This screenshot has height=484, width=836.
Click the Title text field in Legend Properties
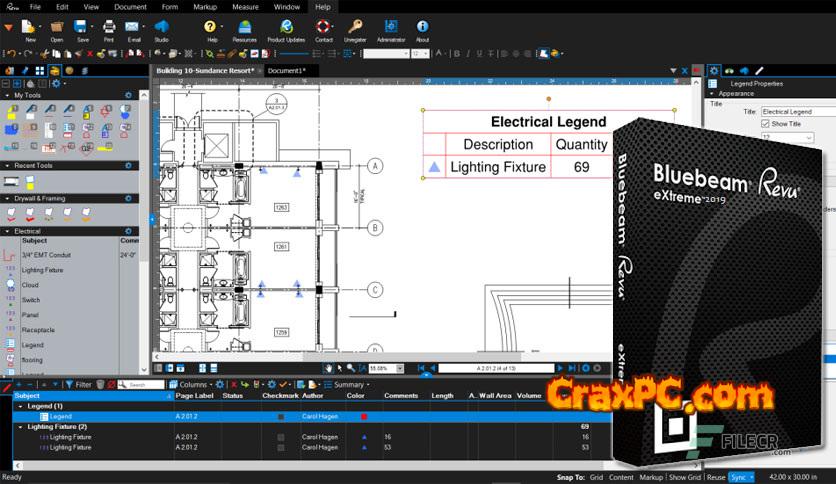click(x=794, y=112)
